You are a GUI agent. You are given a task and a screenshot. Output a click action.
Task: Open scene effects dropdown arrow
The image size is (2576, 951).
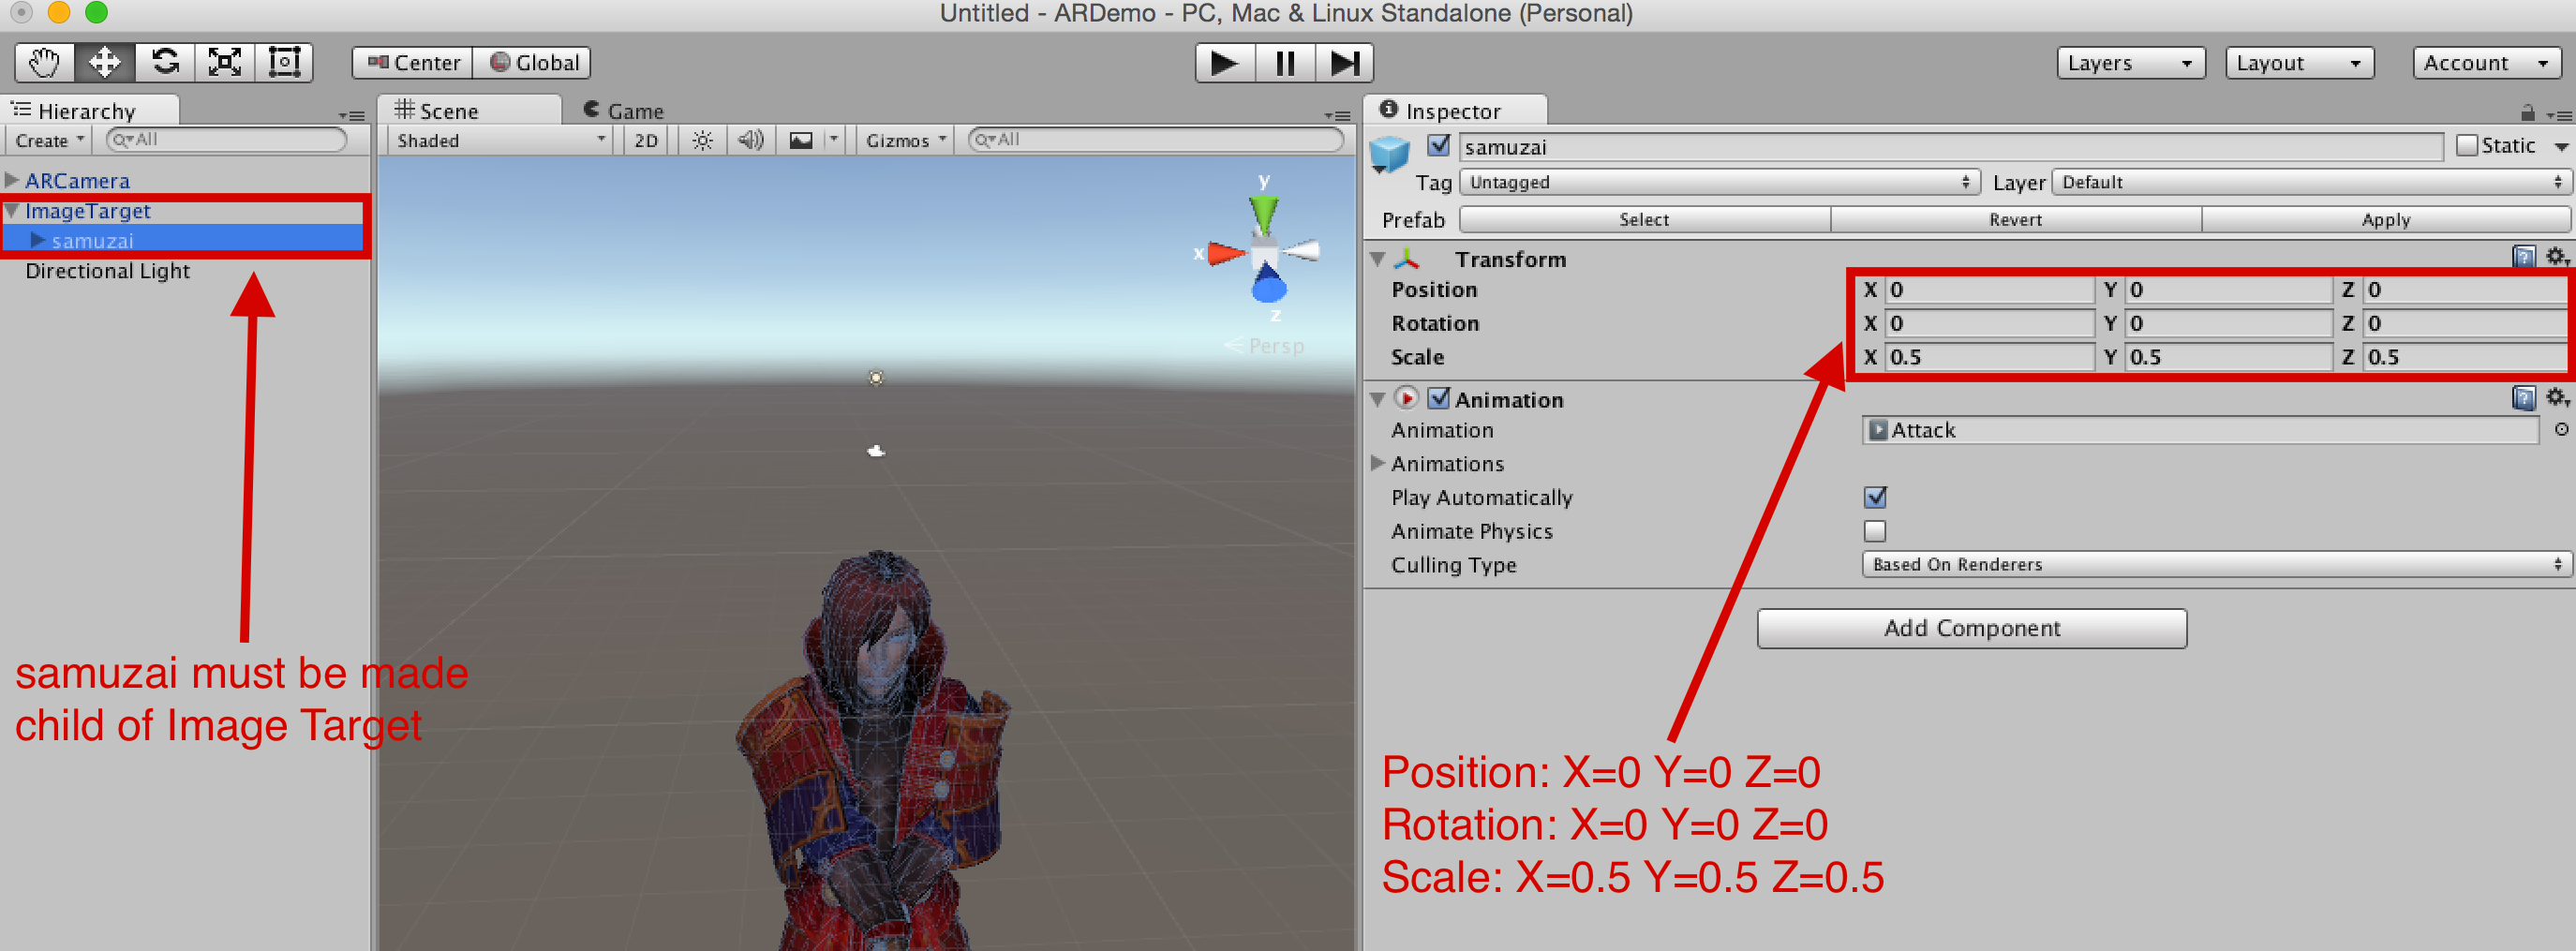point(833,140)
